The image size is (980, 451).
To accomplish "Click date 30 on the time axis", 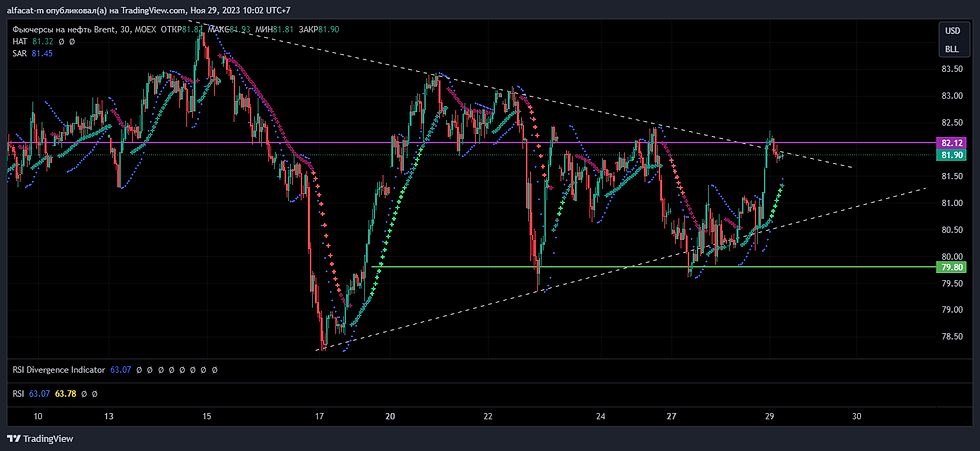I will 857,417.
